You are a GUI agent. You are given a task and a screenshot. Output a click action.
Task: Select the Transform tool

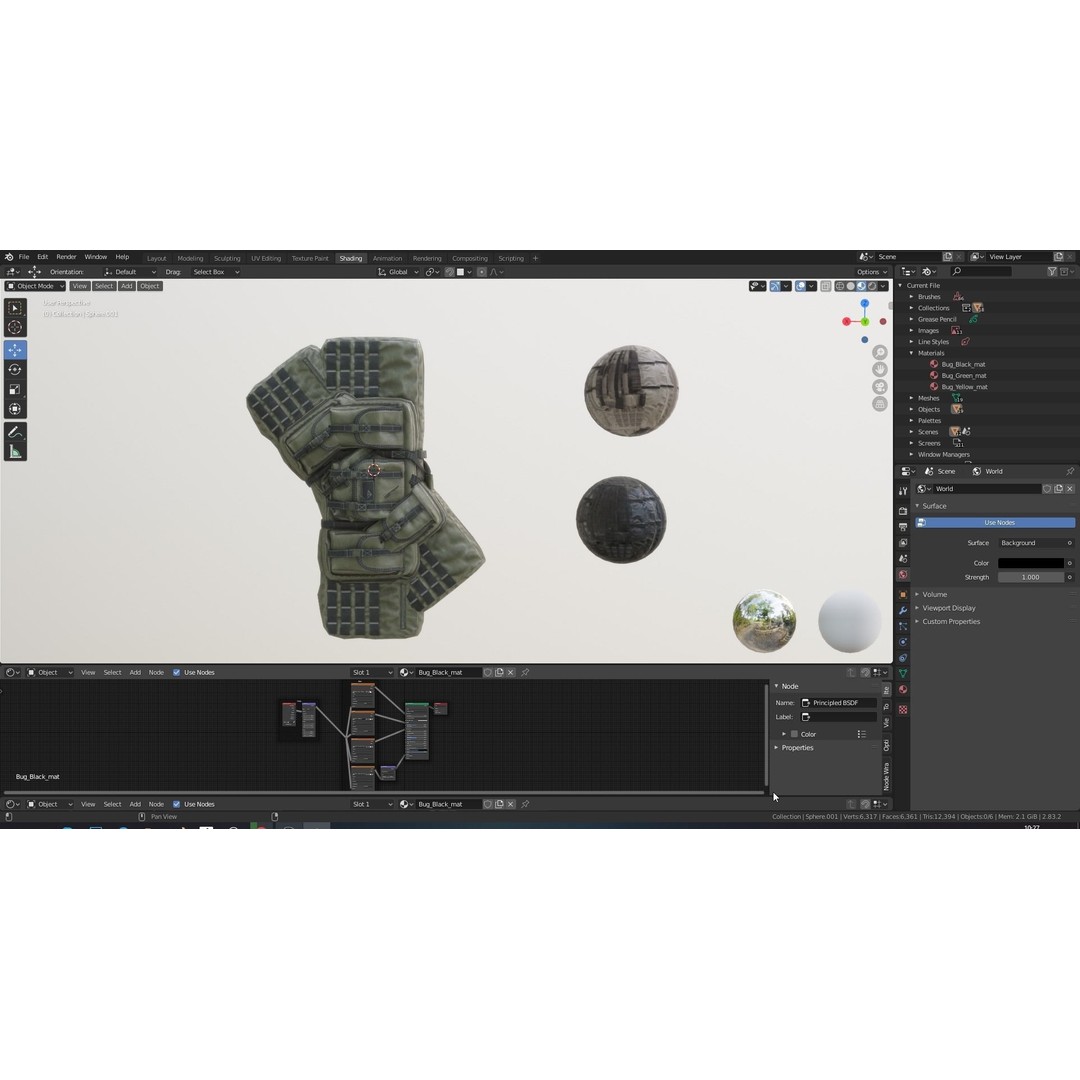click(15, 409)
